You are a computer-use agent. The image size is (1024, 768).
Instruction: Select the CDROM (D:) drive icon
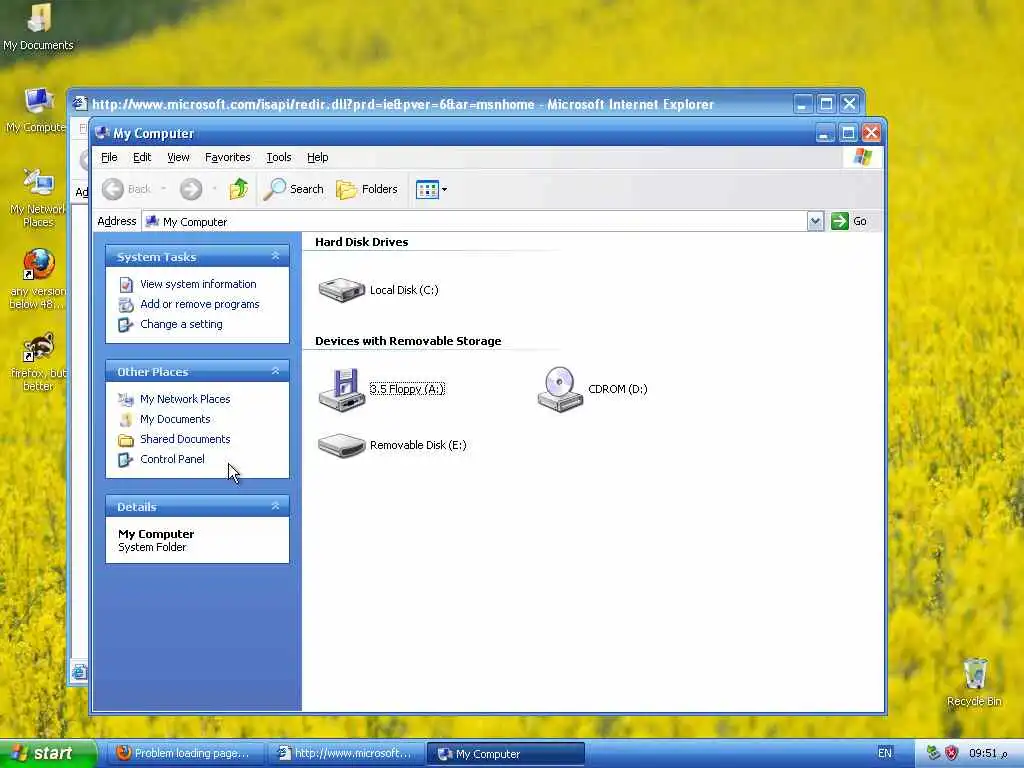560,389
